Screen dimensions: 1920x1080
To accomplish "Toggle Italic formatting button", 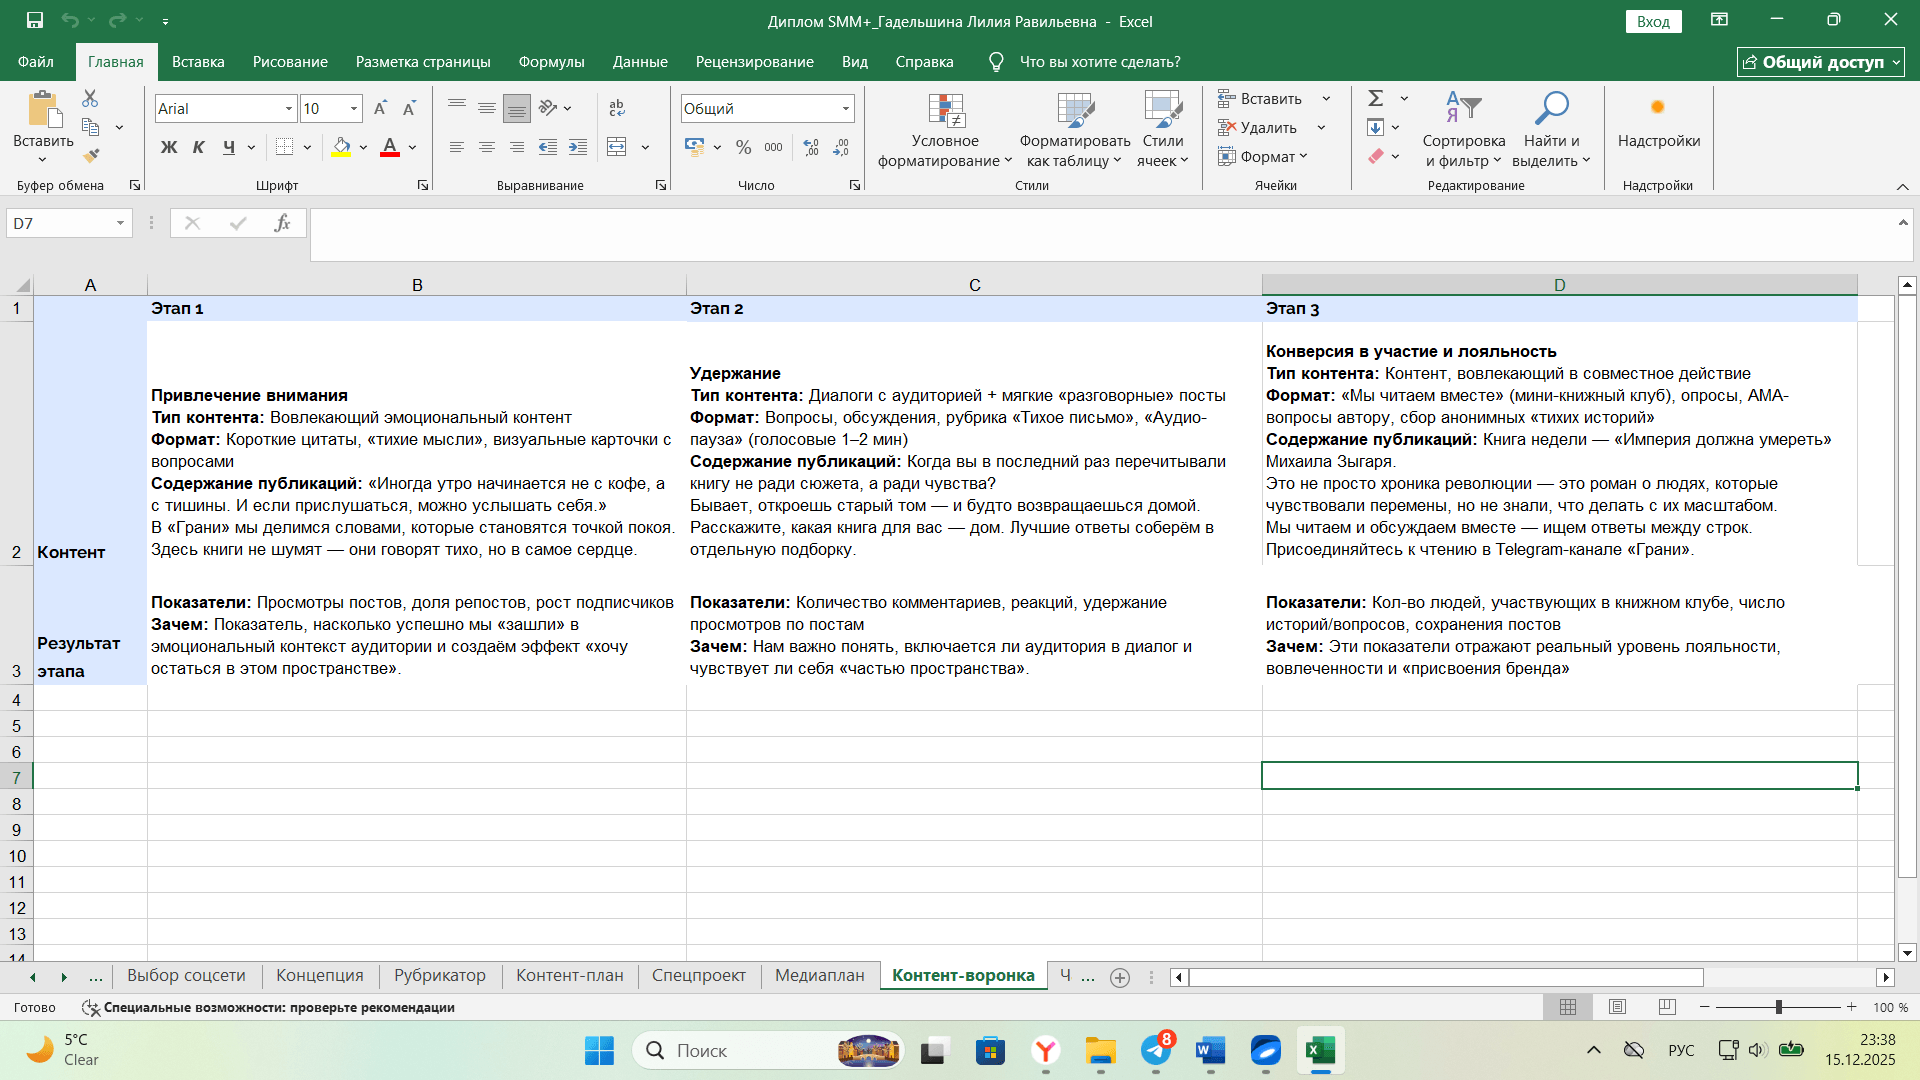I will (199, 147).
